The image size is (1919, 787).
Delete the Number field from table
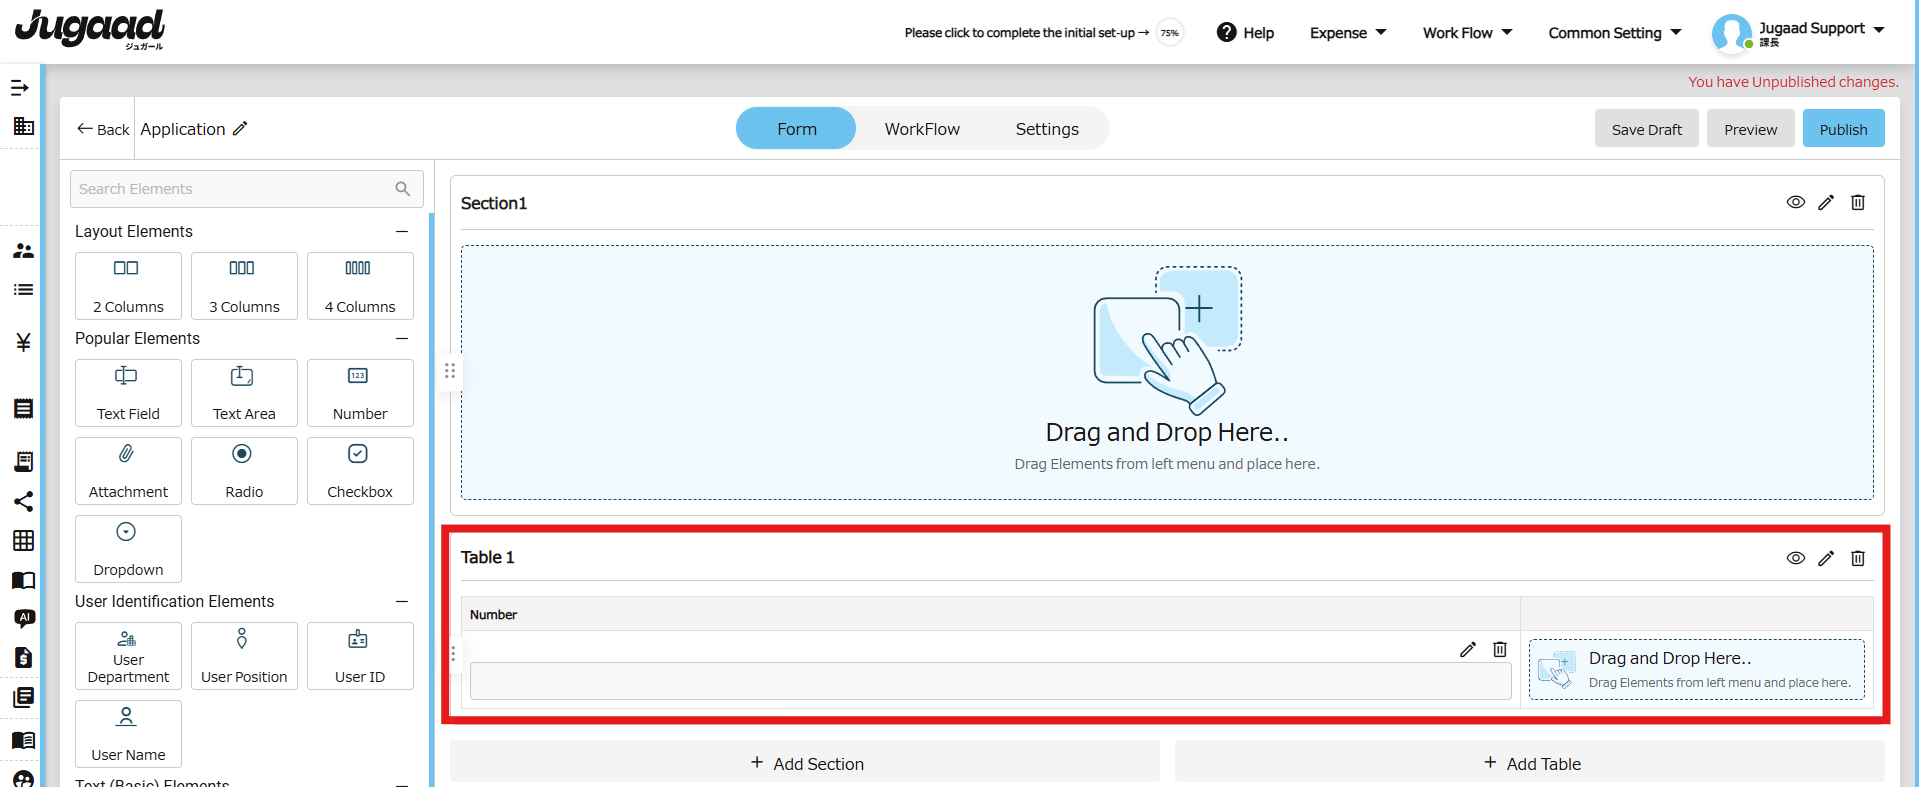tap(1499, 650)
